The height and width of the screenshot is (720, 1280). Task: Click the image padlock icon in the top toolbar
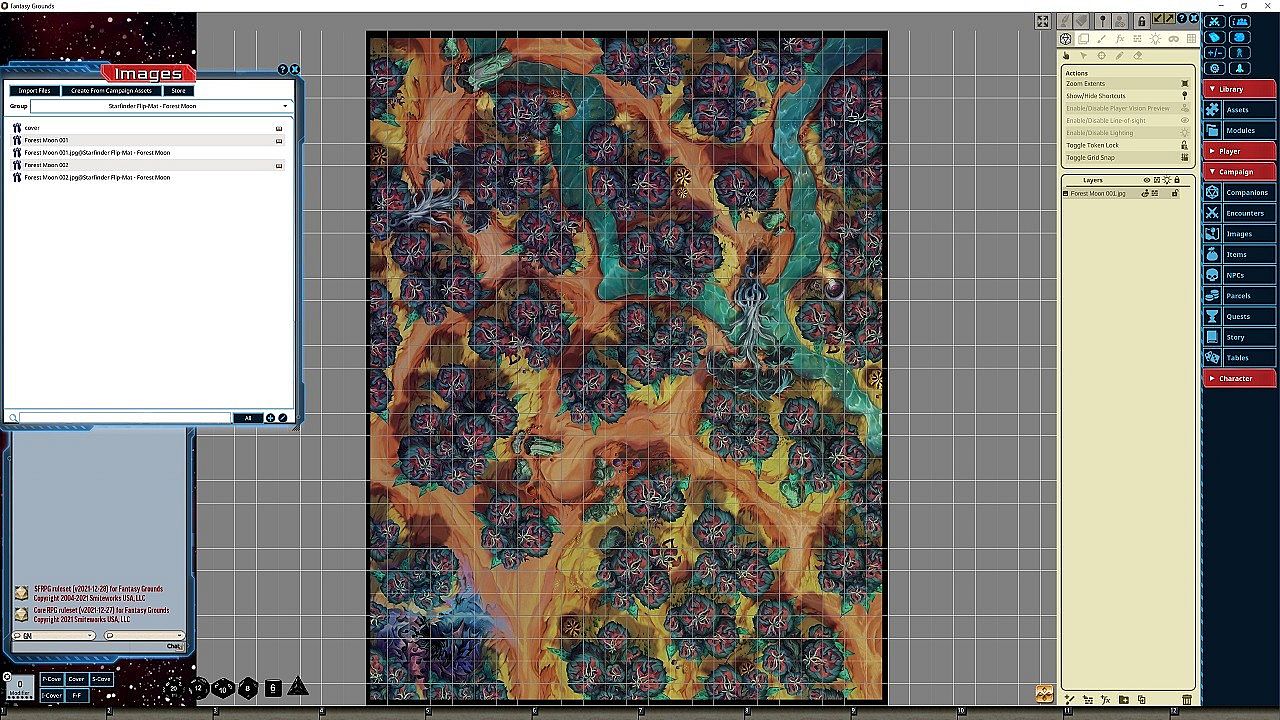[1141, 21]
